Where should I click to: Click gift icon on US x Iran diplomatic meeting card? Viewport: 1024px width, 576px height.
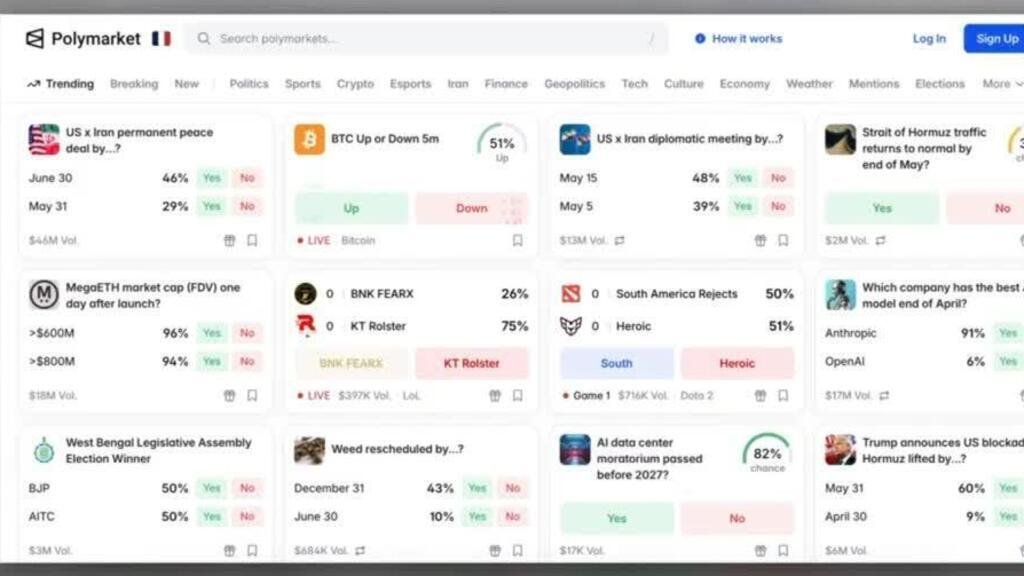pyautogui.click(x=760, y=240)
